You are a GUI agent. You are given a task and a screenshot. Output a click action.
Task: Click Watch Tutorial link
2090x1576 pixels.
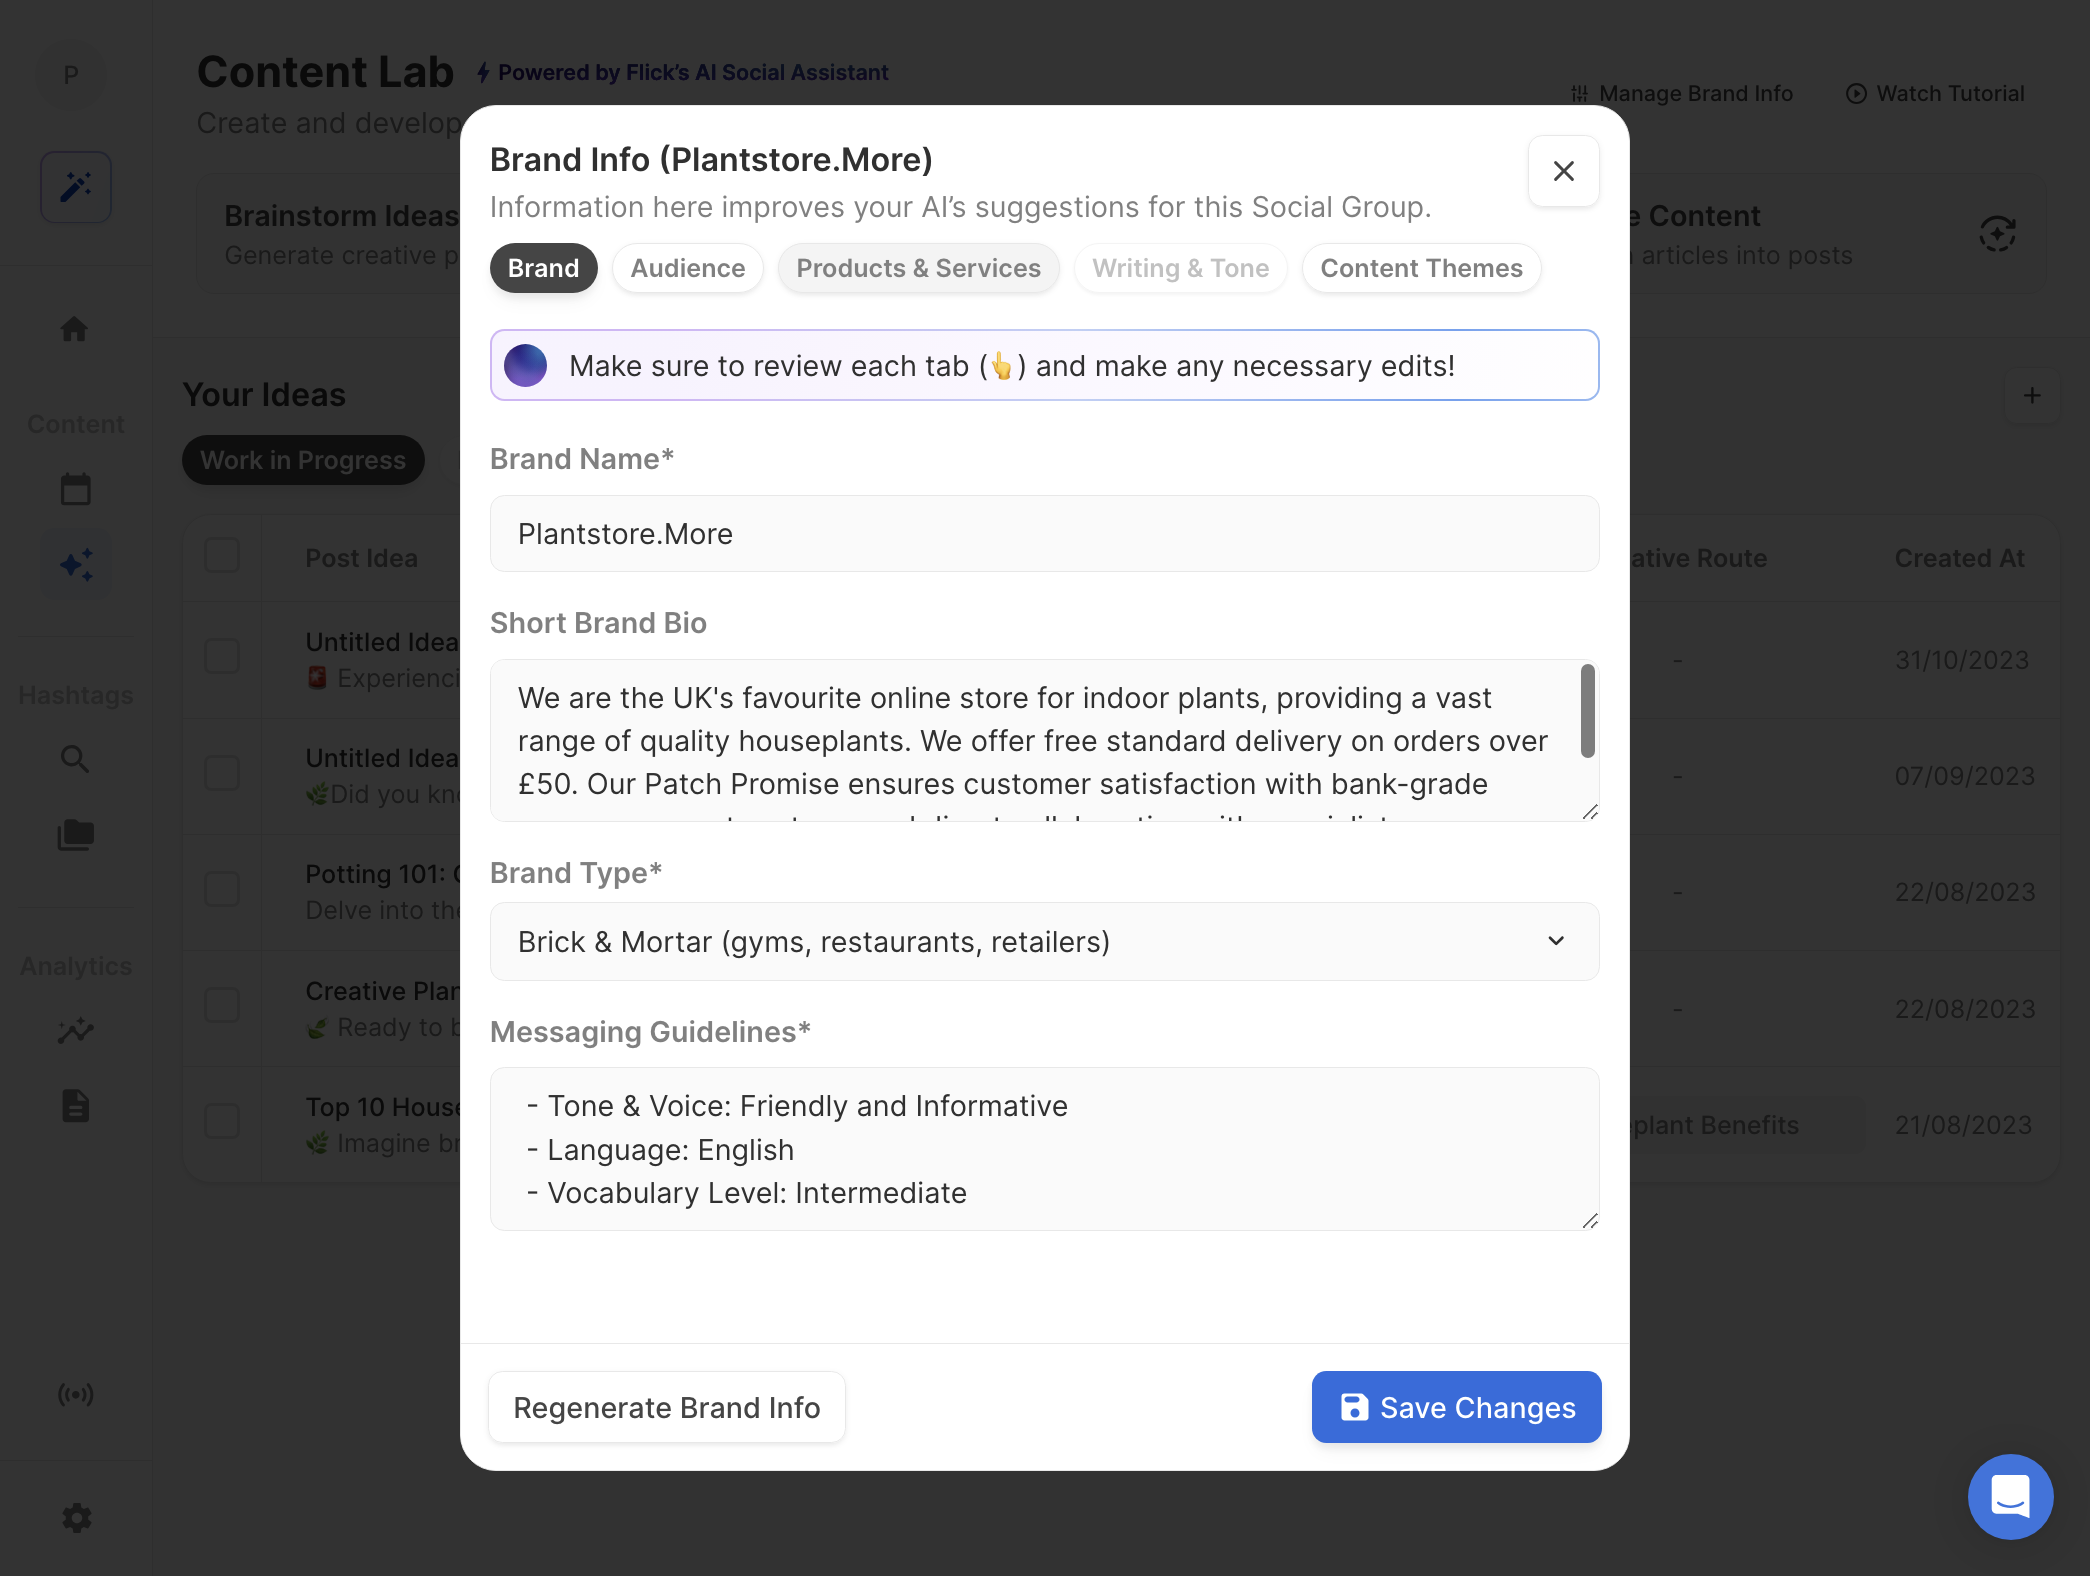(1935, 93)
